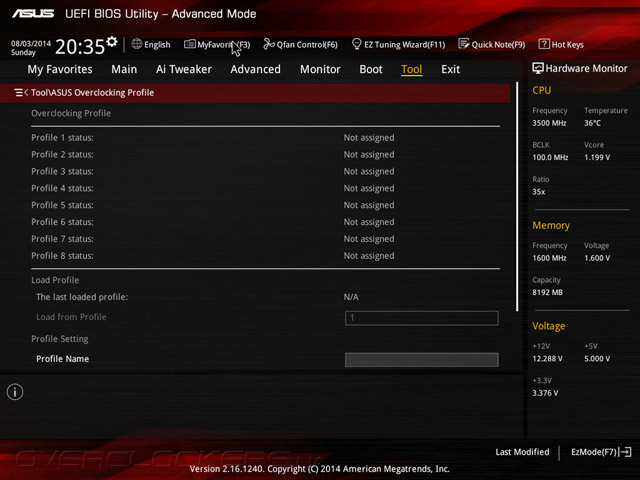Click The last loaded profile label
Screen dimensions: 640x480
82,297
